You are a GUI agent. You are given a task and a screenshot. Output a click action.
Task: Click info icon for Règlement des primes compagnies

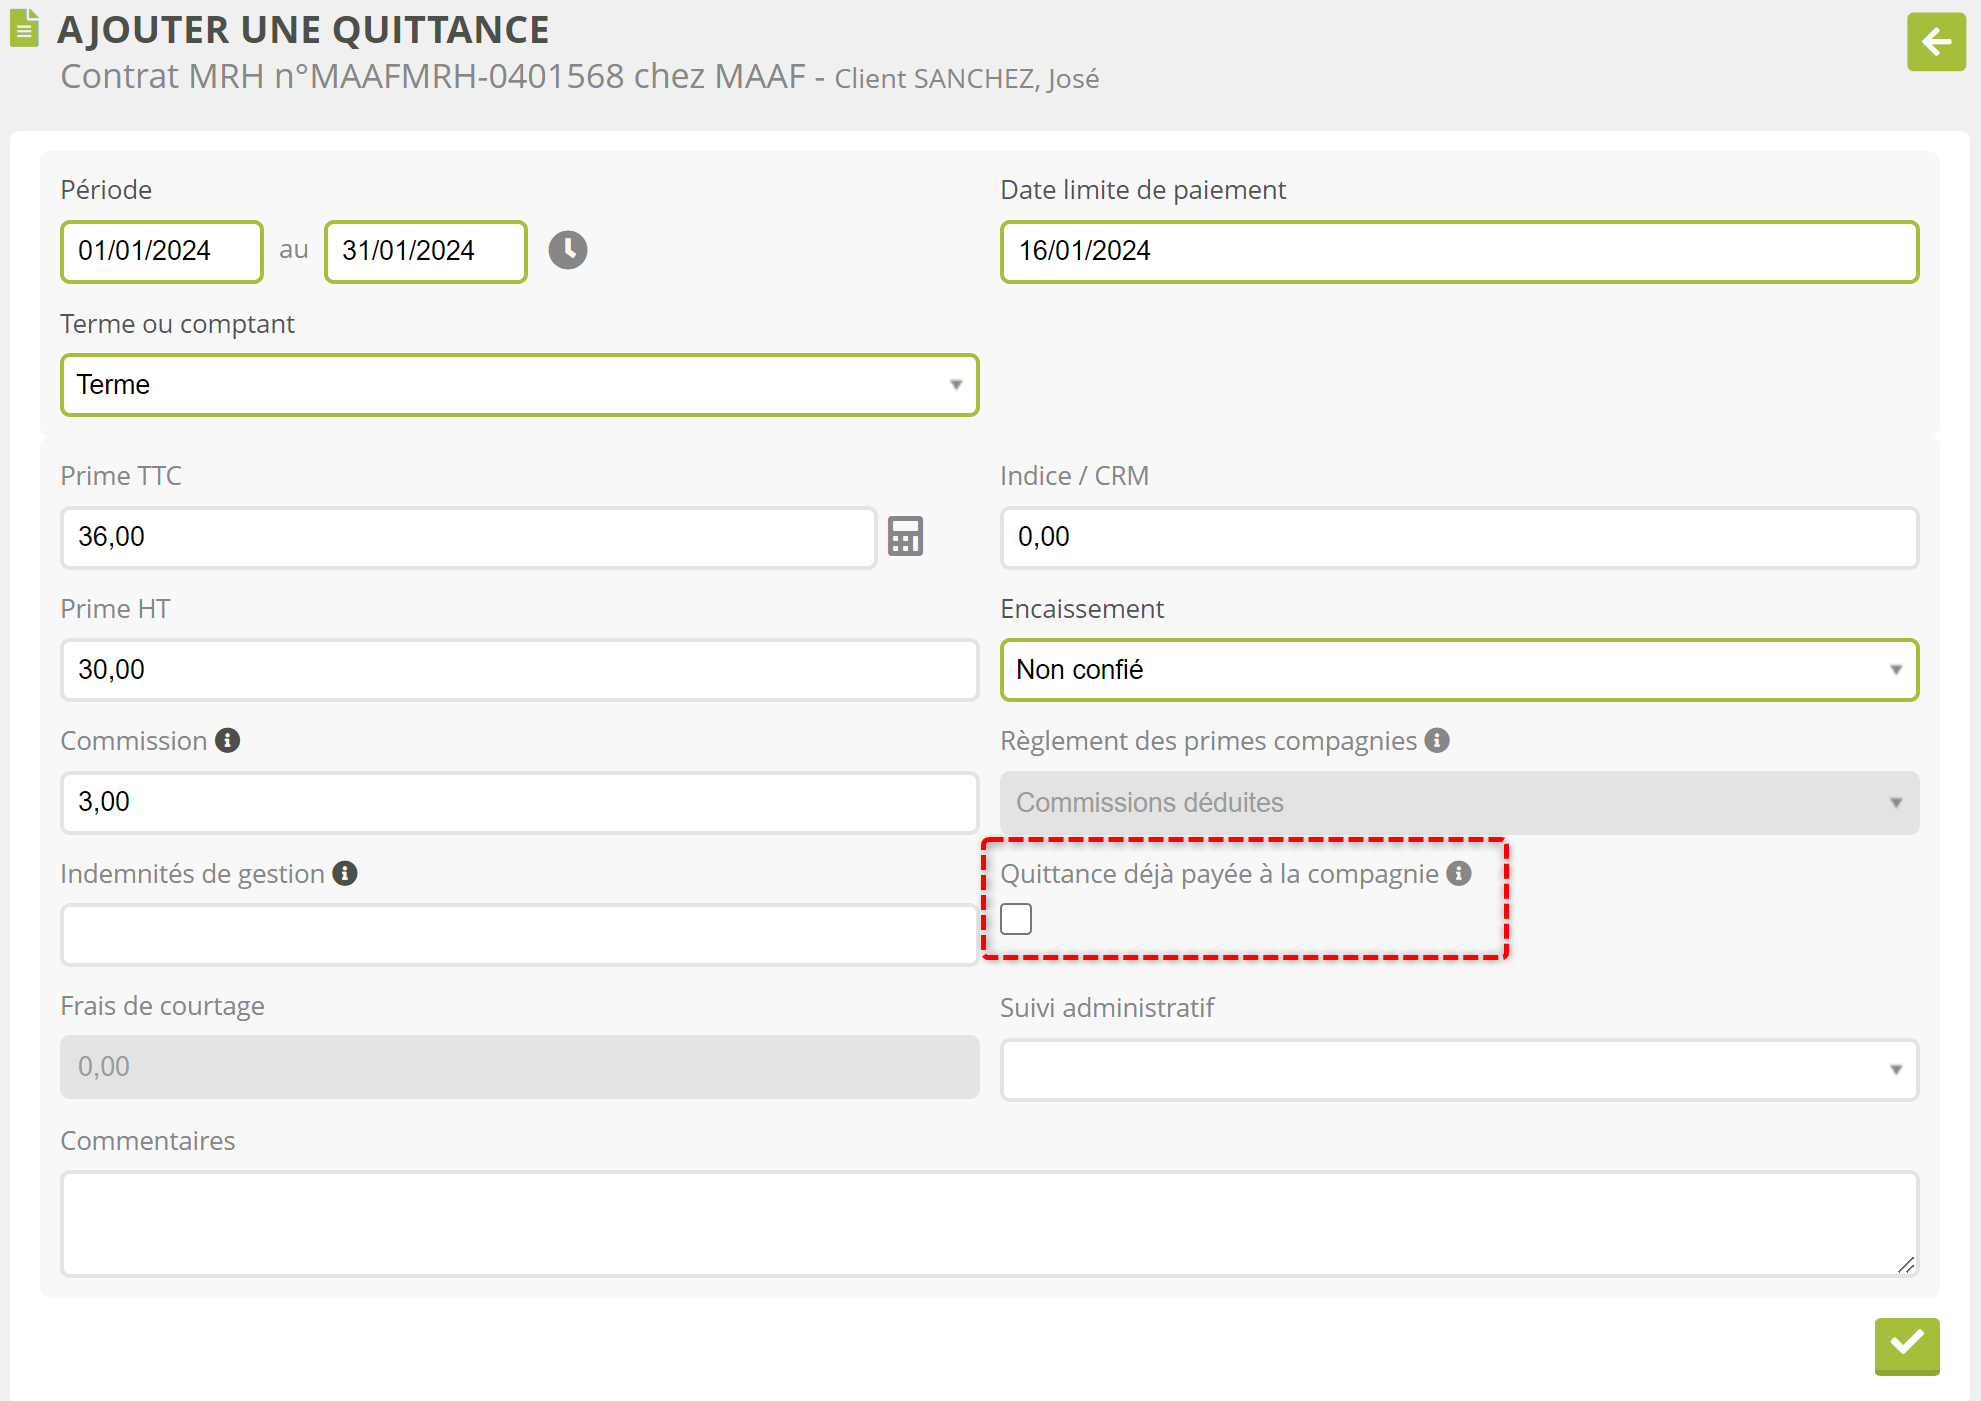tap(1437, 741)
